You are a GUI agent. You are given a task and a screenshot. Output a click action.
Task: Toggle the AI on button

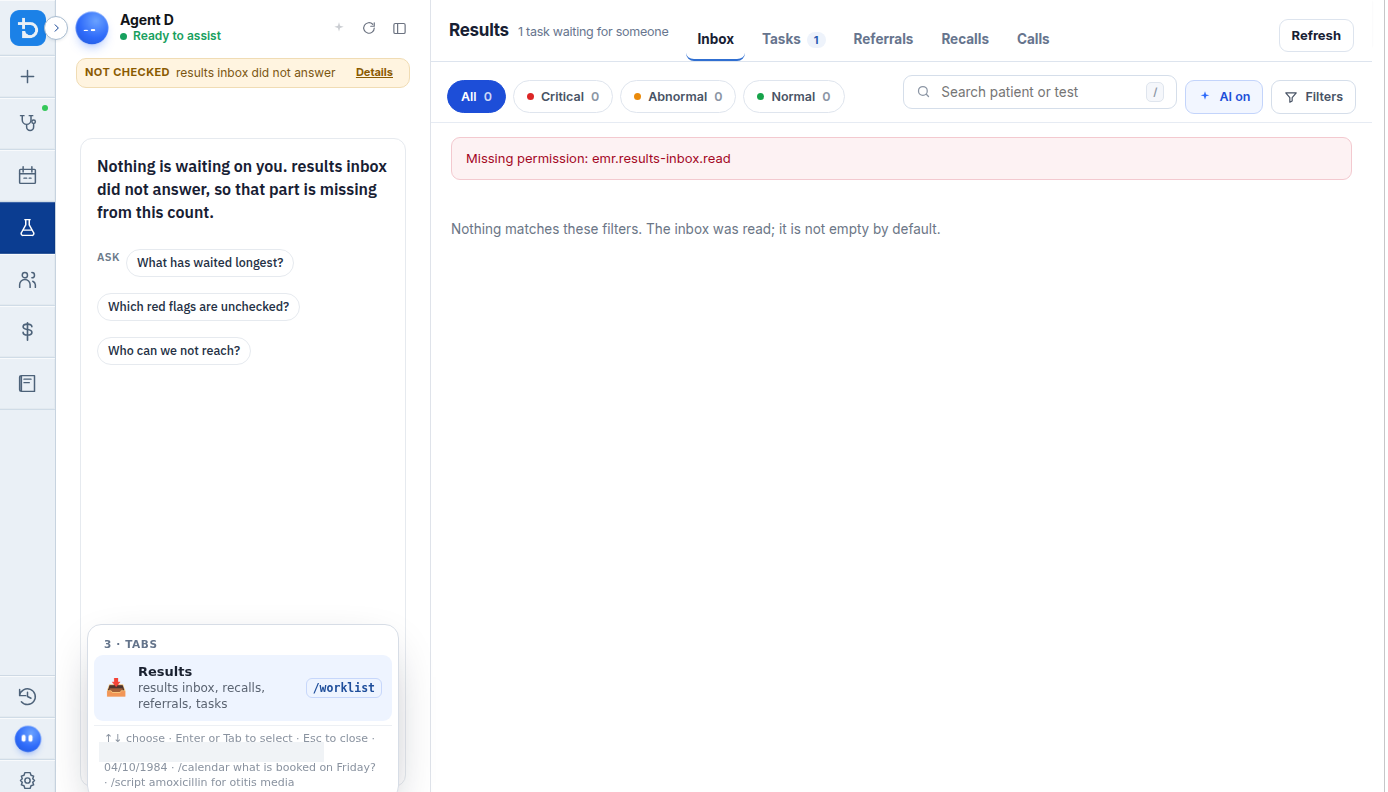1224,97
